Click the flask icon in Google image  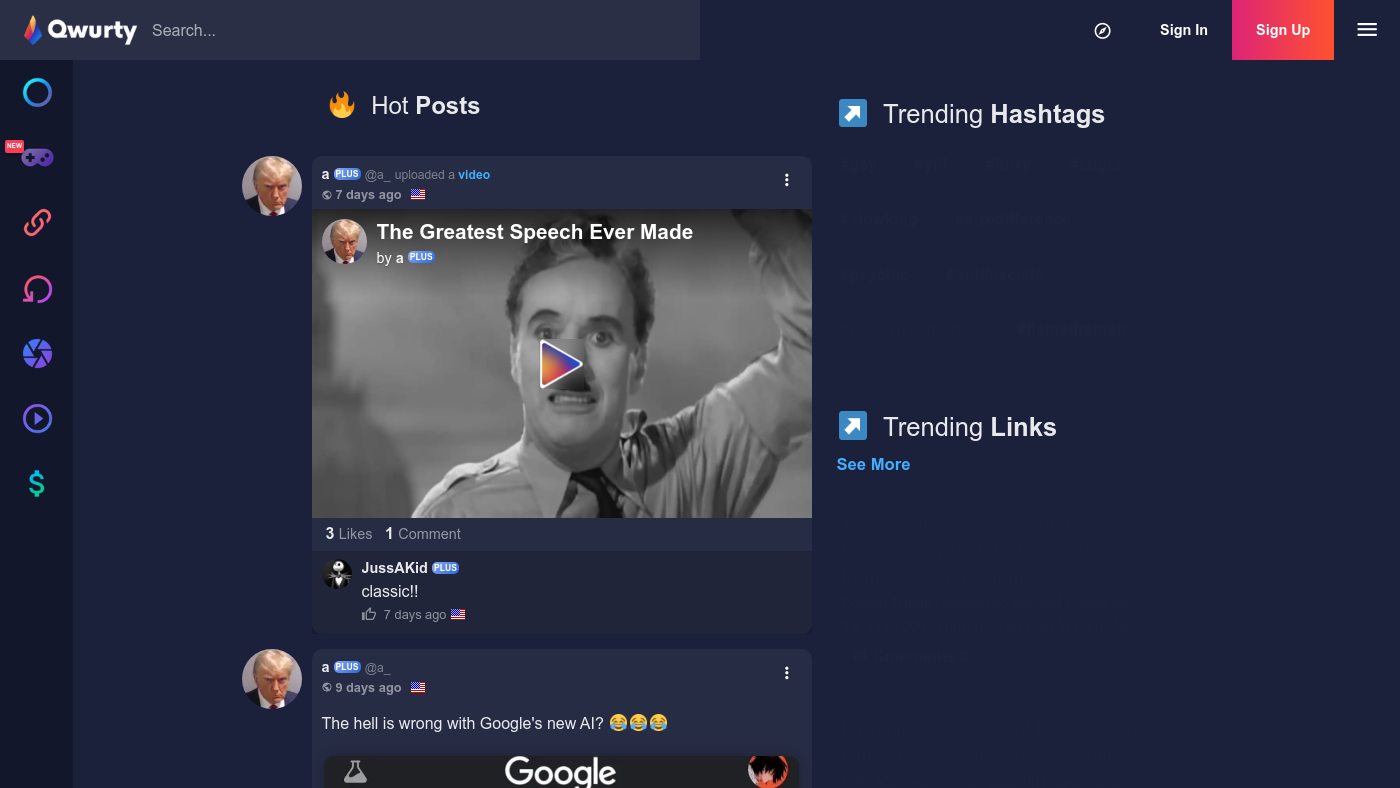(x=355, y=771)
